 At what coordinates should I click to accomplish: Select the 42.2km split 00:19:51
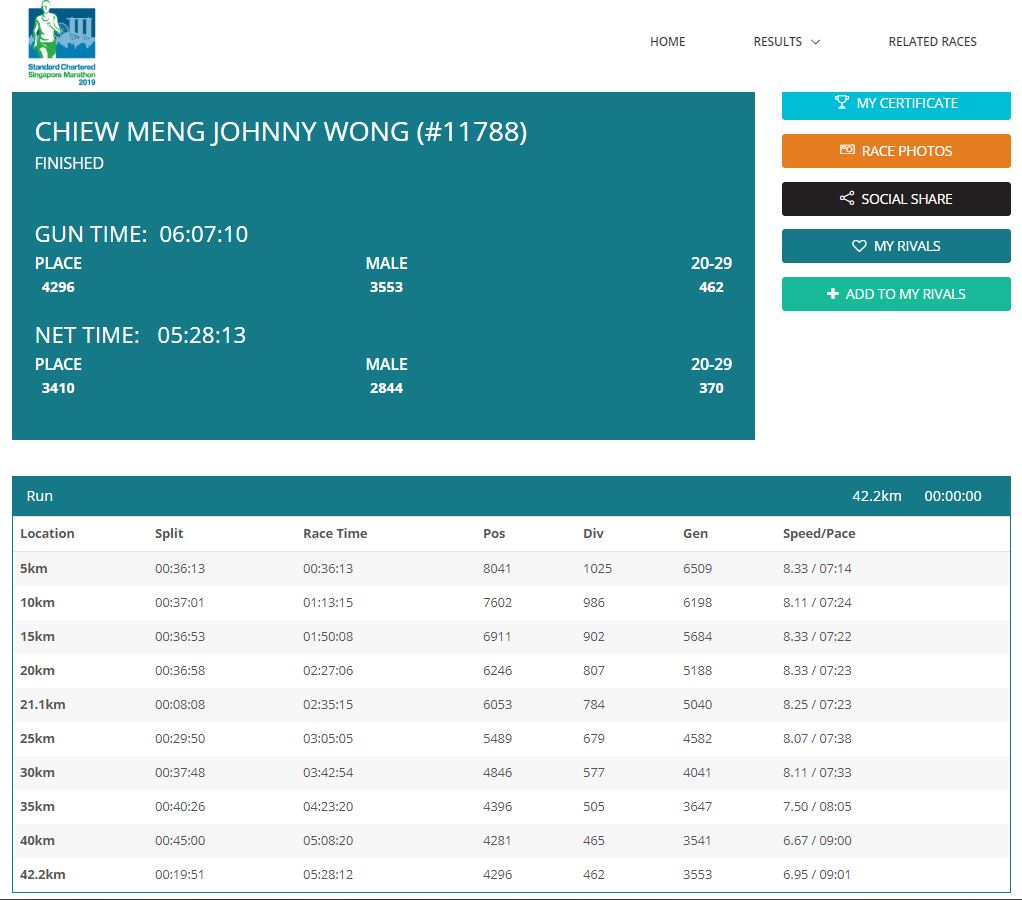coord(179,874)
